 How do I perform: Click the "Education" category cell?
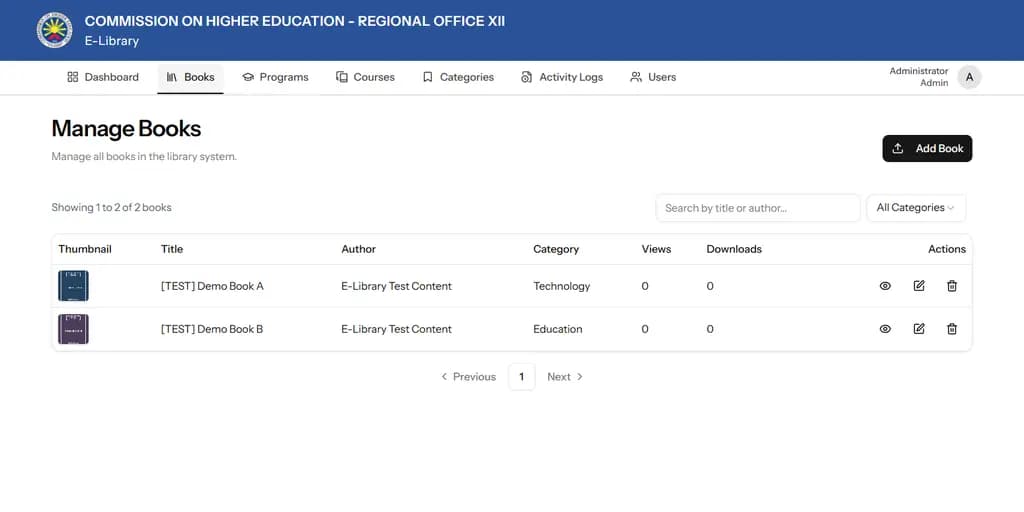[x=558, y=329]
